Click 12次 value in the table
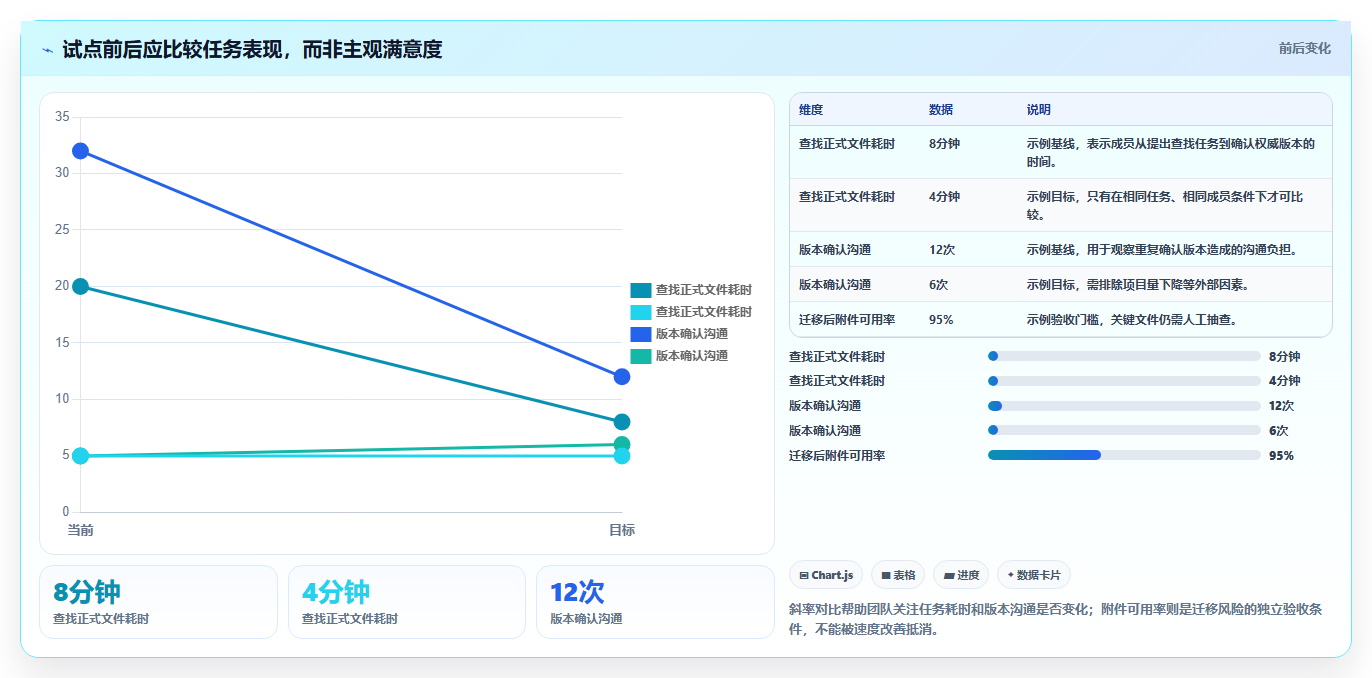This screenshot has width=1372, height=678. [944, 250]
